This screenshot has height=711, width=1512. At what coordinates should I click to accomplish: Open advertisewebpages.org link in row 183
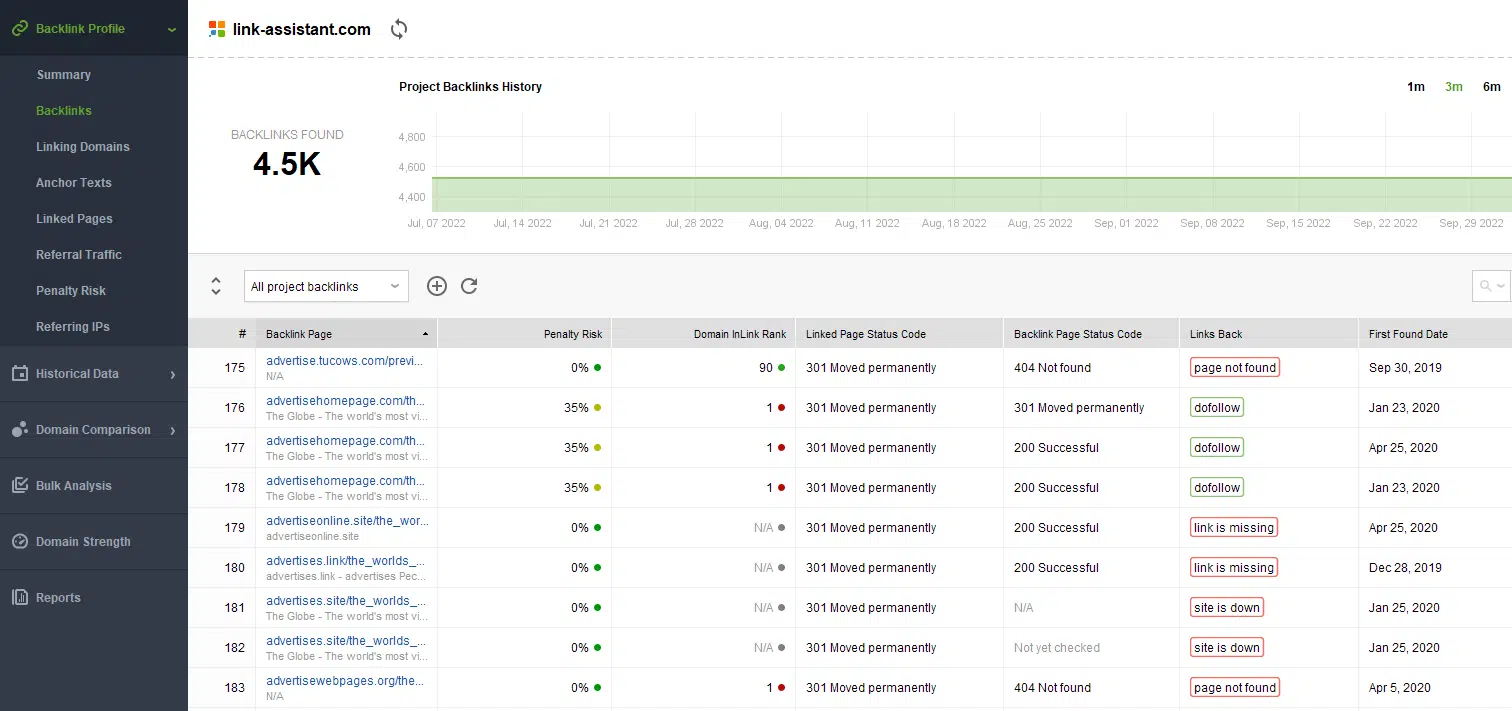point(345,681)
